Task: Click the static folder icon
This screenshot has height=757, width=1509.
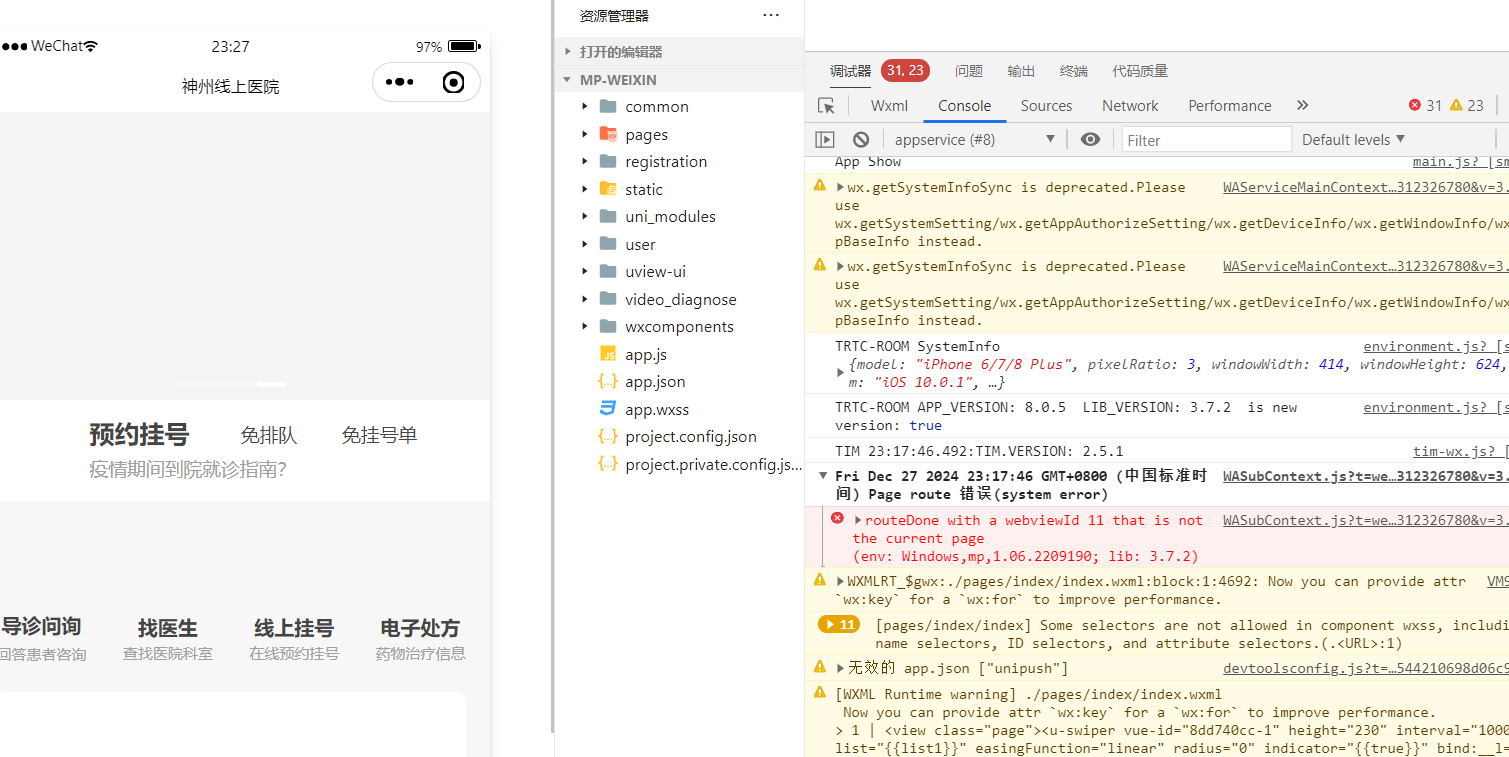Action: (608, 189)
